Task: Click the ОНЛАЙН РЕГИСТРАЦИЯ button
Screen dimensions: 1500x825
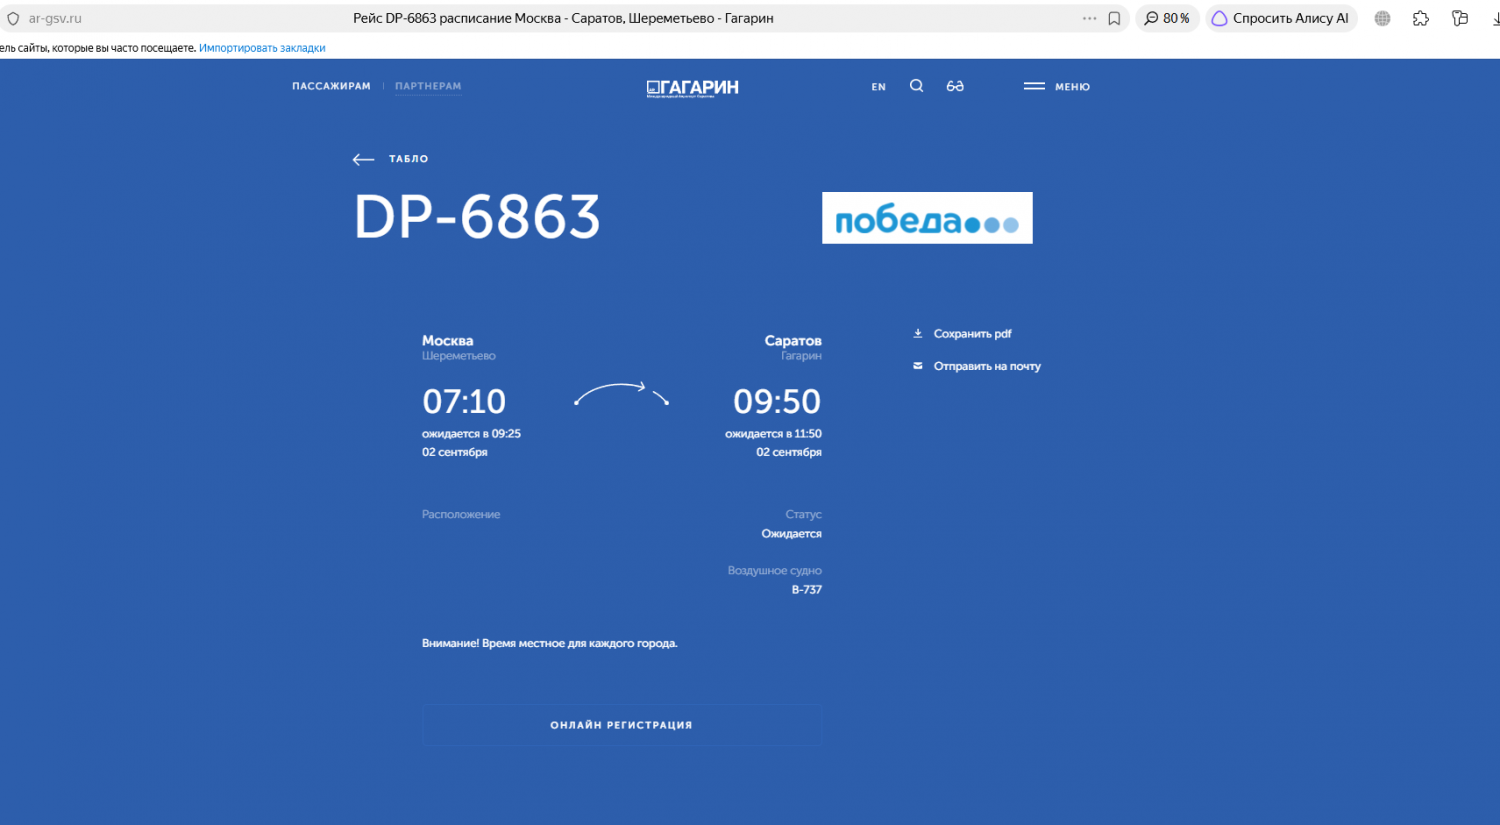Action: 621,725
